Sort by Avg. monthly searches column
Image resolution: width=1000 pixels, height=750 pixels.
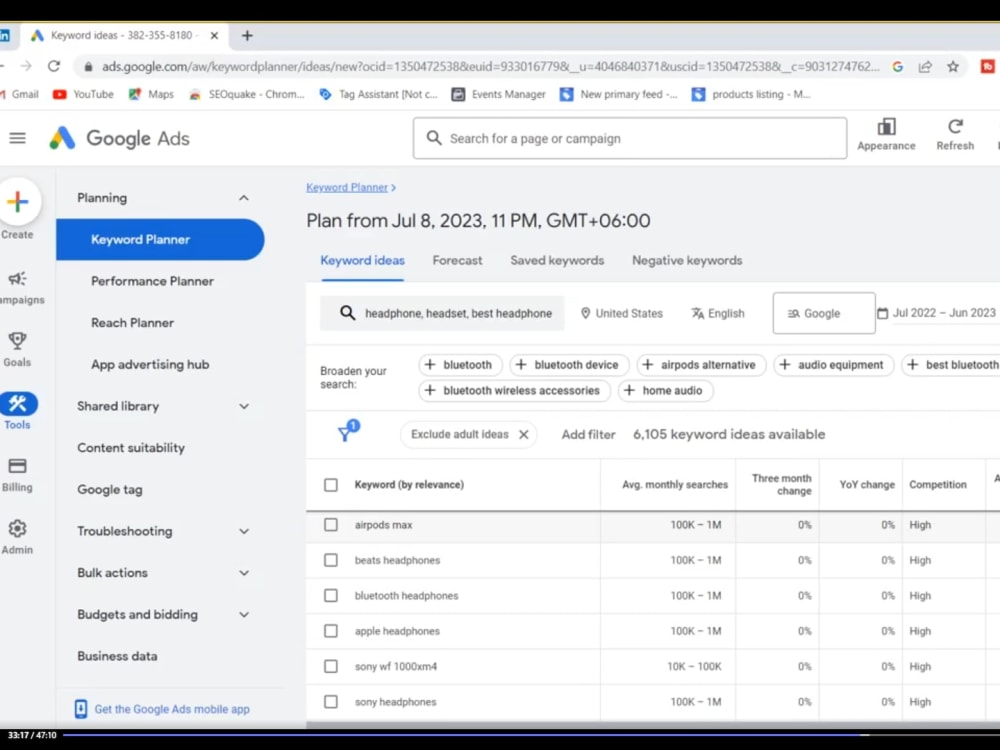tap(675, 485)
